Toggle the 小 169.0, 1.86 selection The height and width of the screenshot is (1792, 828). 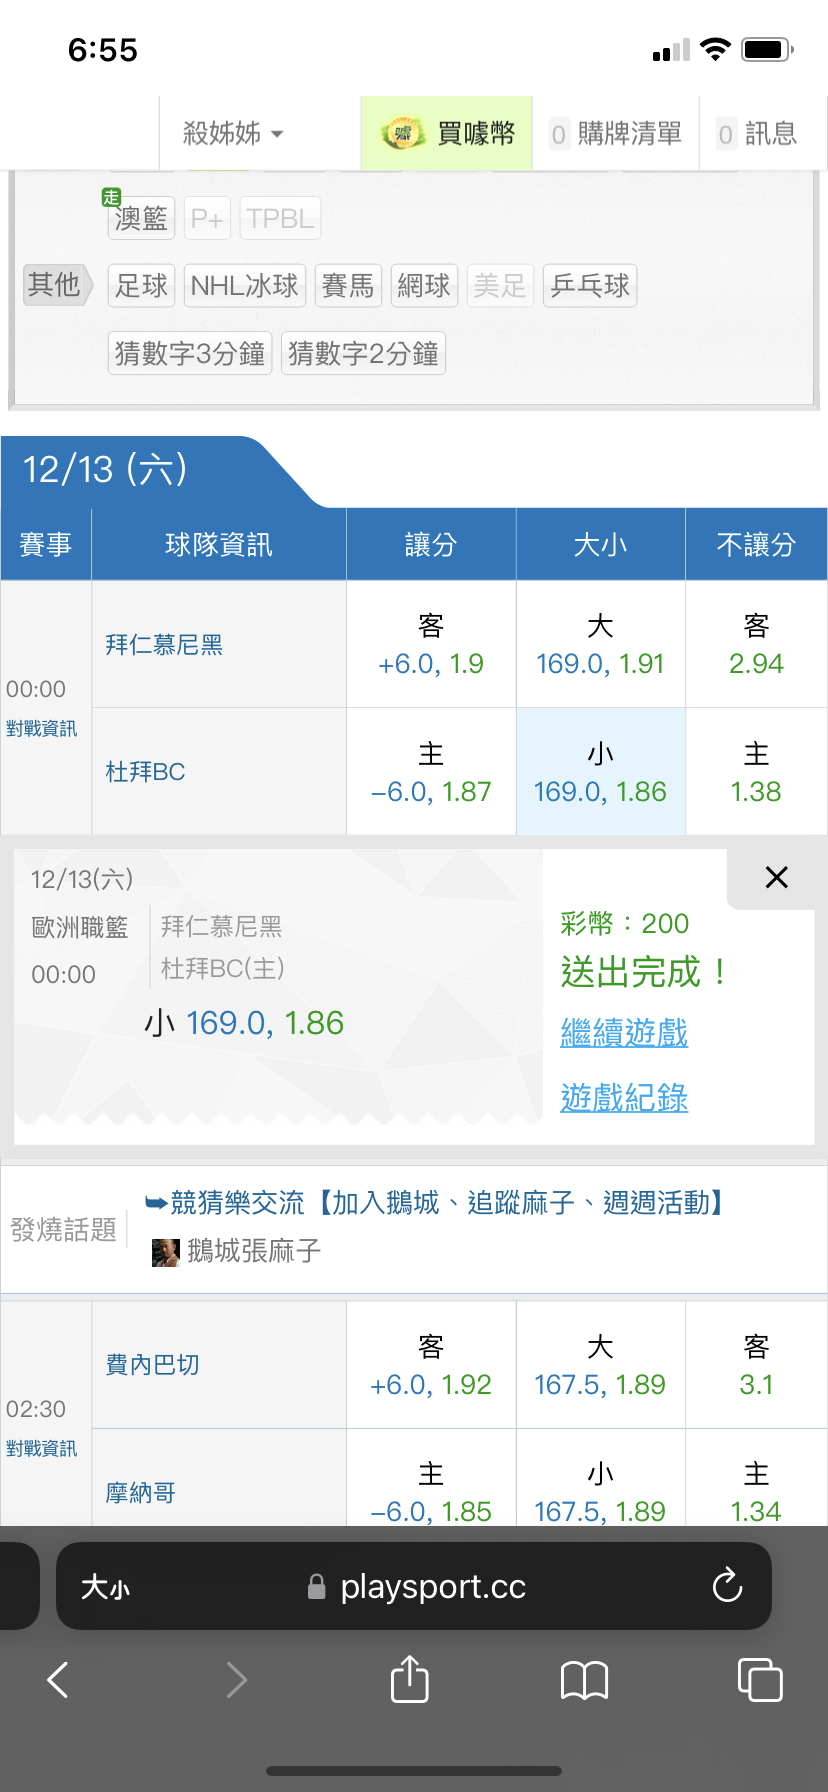600,772
